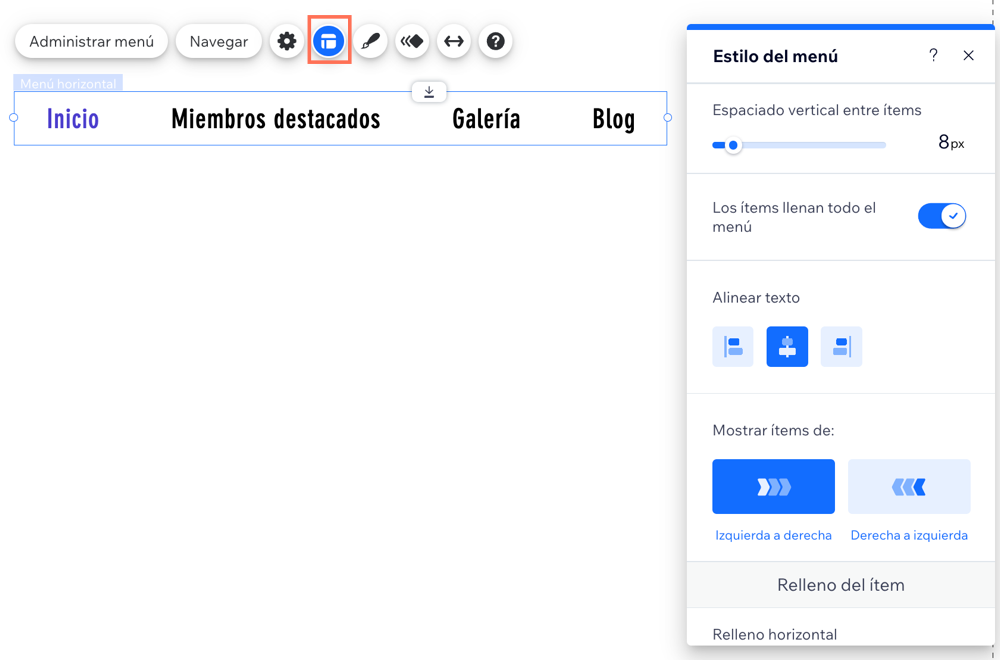
Task: Open the animation icon in the toolbar
Action: [x=412, y=41]
